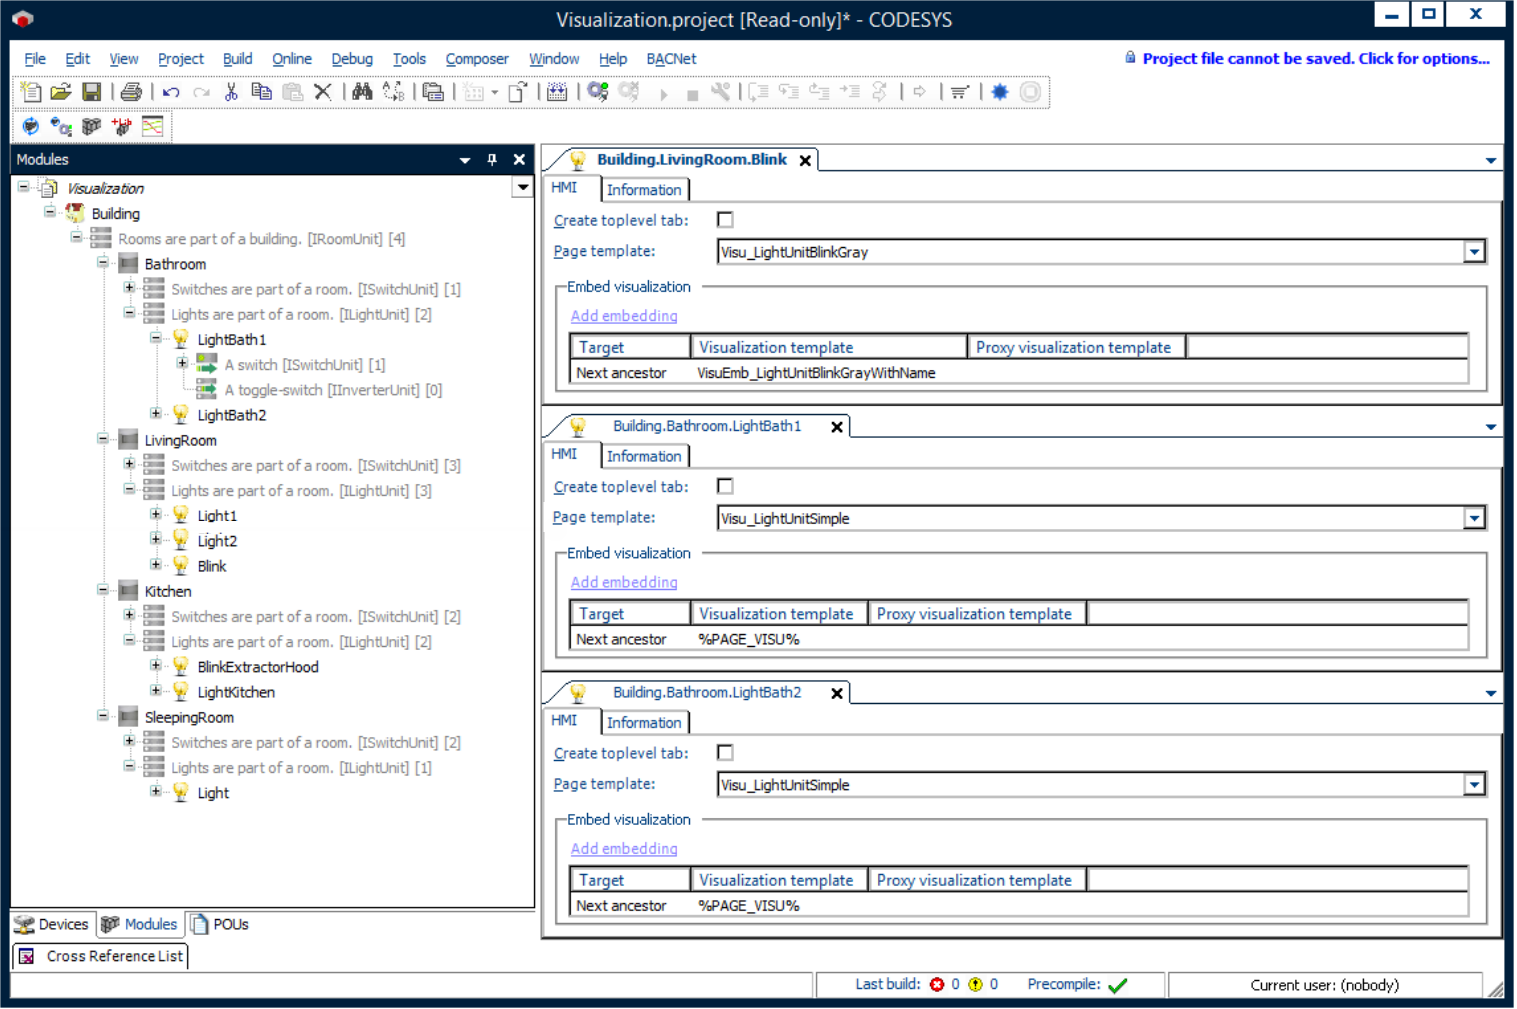
Task: Check Create toplevel tab for LightBath1
Action: (x=725, y=486)
